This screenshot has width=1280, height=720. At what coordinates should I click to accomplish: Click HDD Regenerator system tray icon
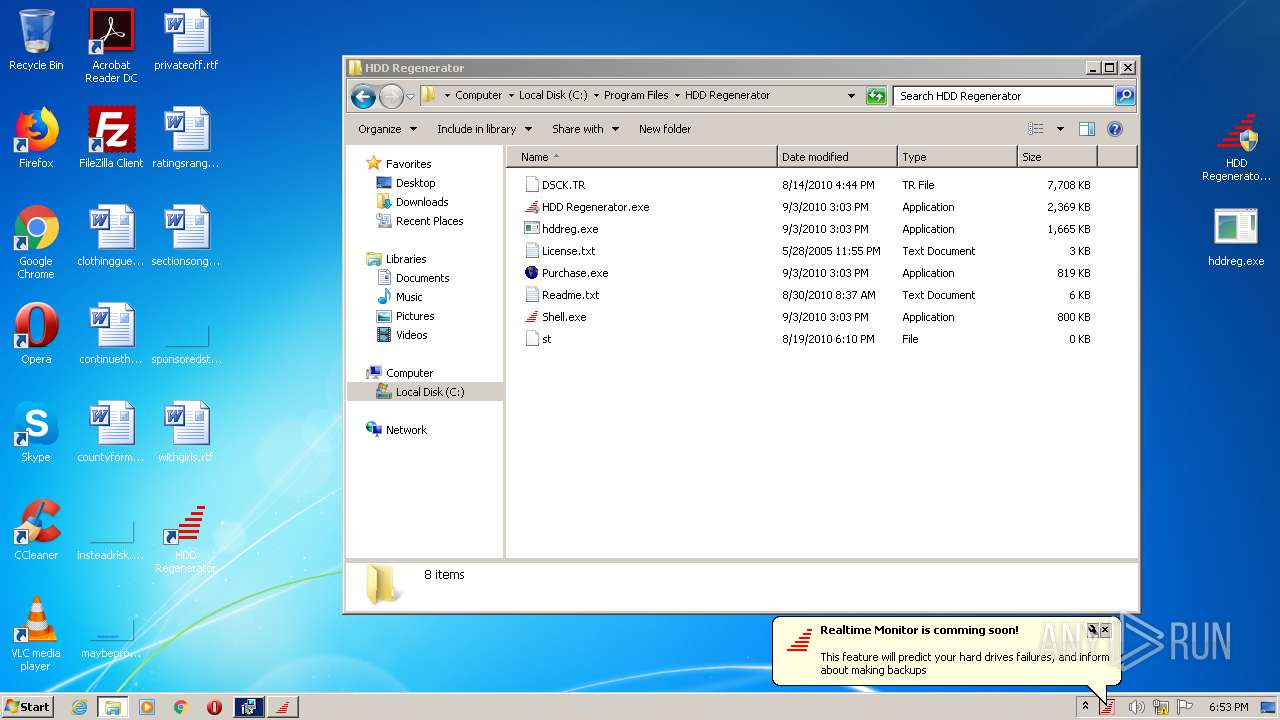pyautogui.click(x=1107, y=707)
